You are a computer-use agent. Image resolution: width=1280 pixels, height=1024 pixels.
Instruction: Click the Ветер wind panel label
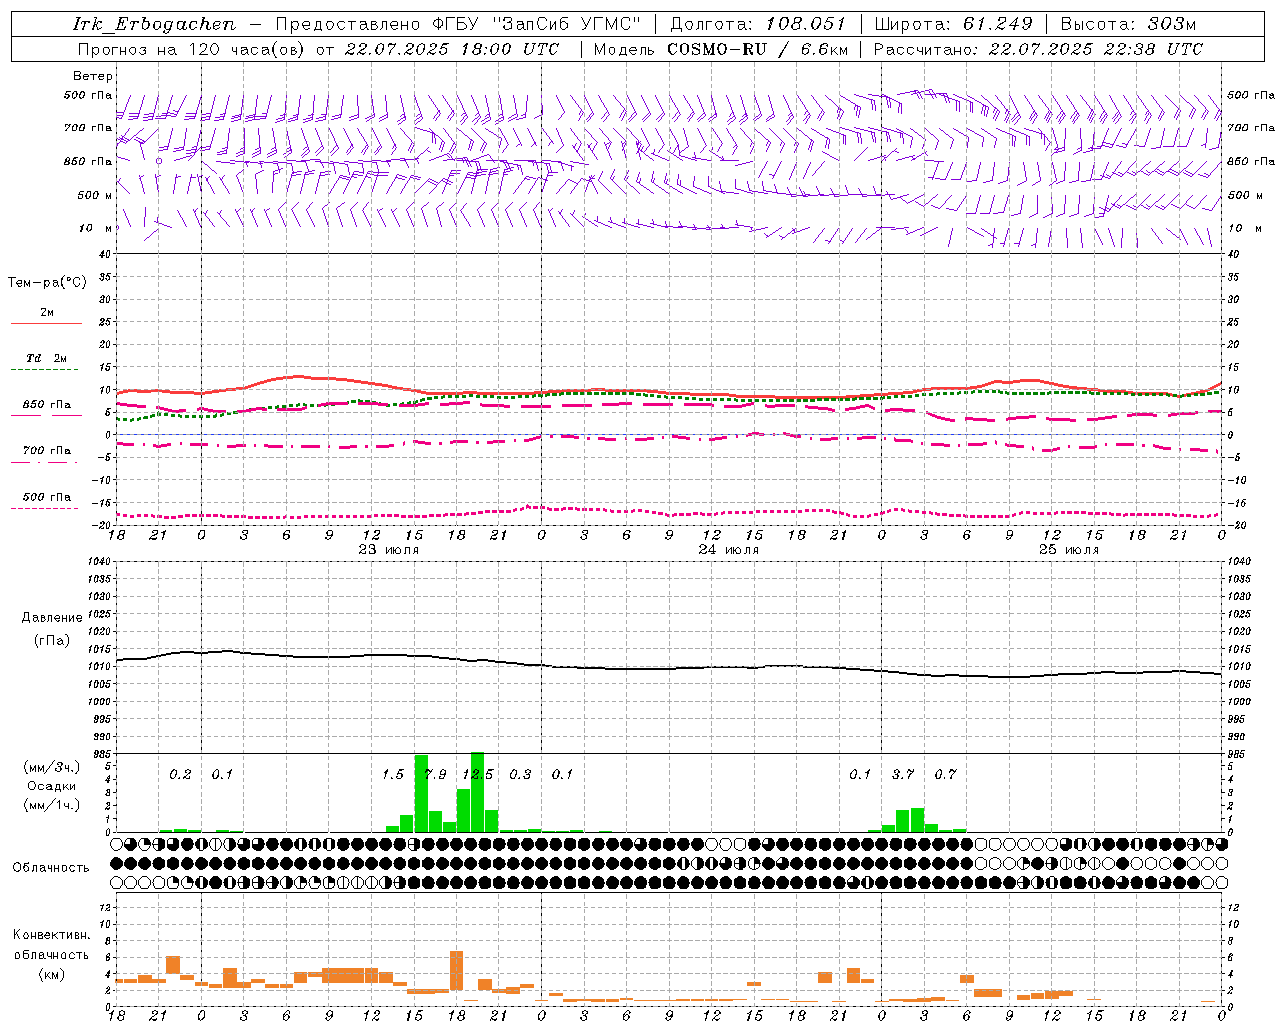click(93, 76)
